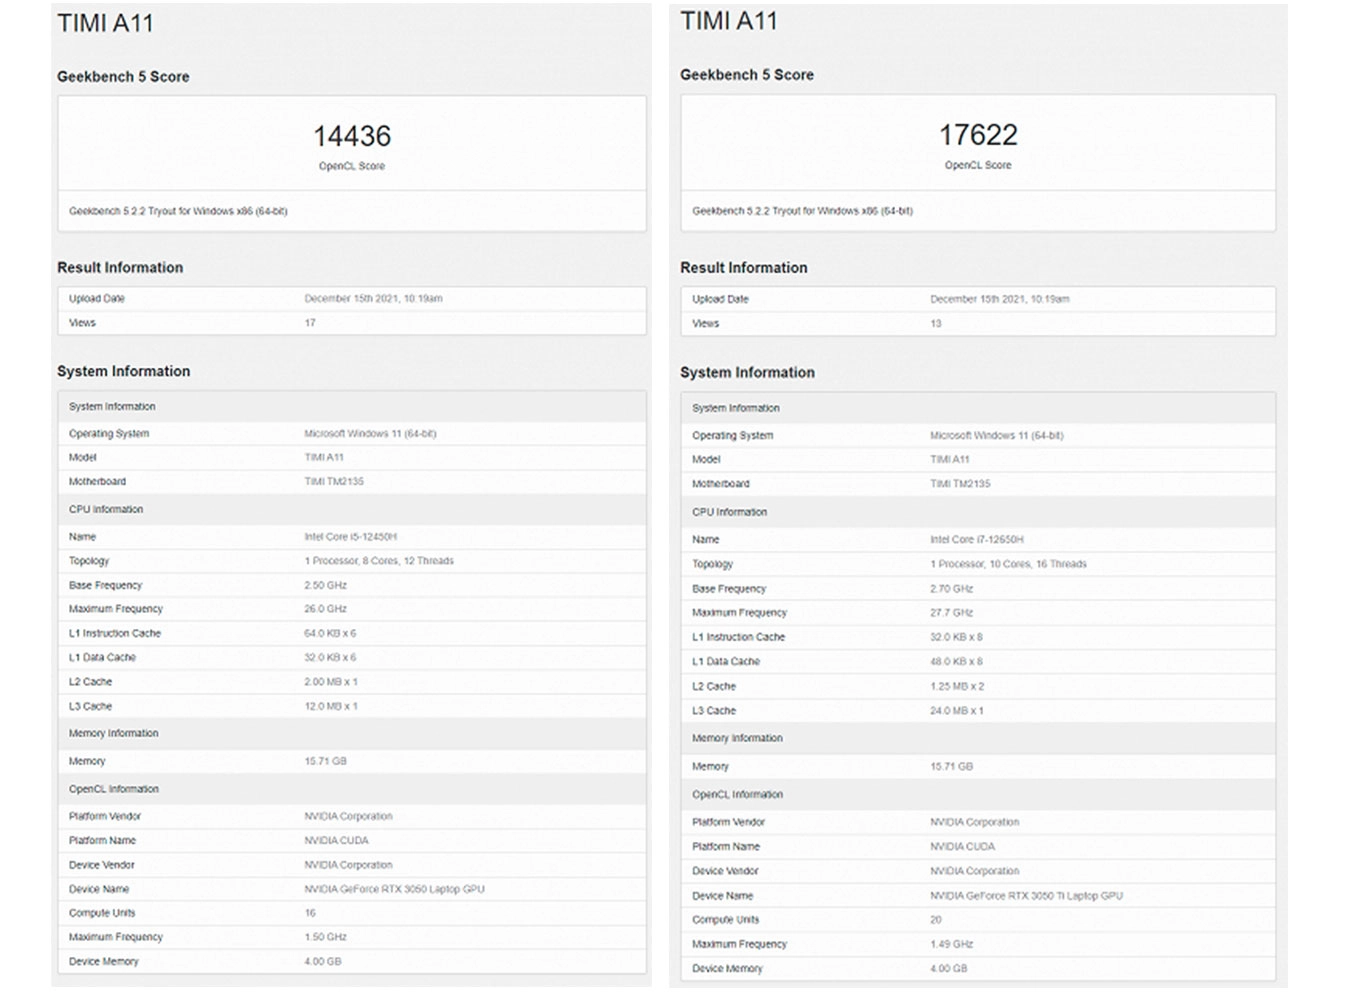Click the 14436 OpenCL score
Image resolution: width=1368 pixels, height=996 pixels.
tap(352, 137)
